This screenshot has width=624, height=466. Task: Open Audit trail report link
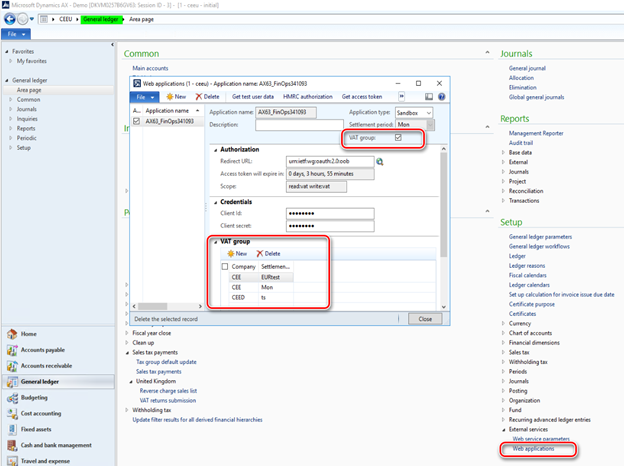(x=521, y=143)
